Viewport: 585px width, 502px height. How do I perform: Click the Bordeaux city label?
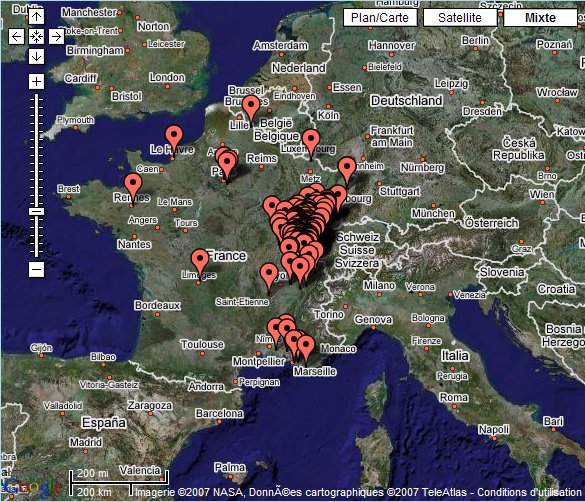tap(157, 305)
